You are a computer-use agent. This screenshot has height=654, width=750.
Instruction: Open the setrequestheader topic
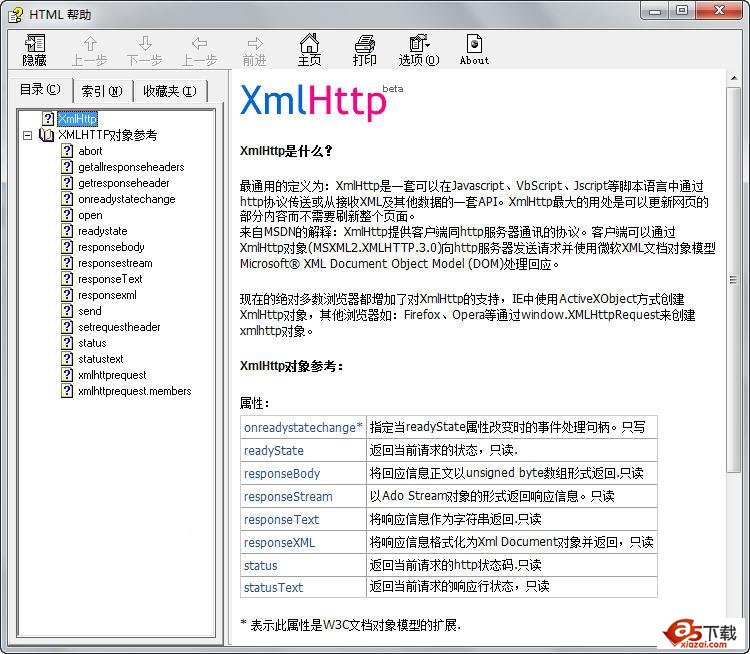click(119, 327)
